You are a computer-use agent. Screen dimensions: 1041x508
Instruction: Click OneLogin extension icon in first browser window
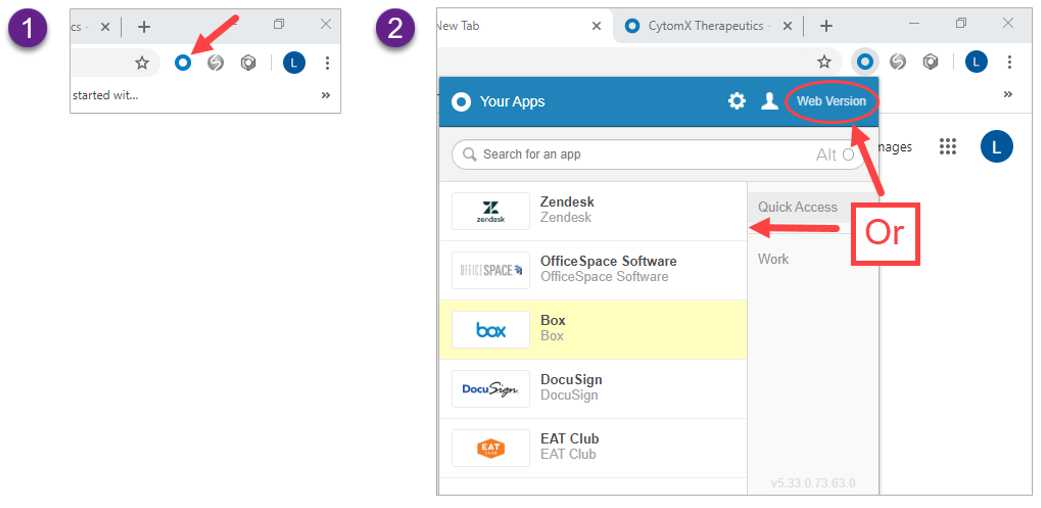(183, 63)
